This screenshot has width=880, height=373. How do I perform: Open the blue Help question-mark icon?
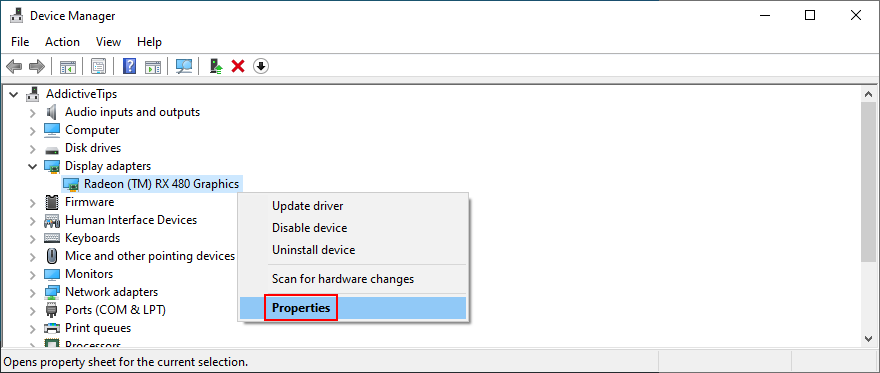click(x=129, y=66)
